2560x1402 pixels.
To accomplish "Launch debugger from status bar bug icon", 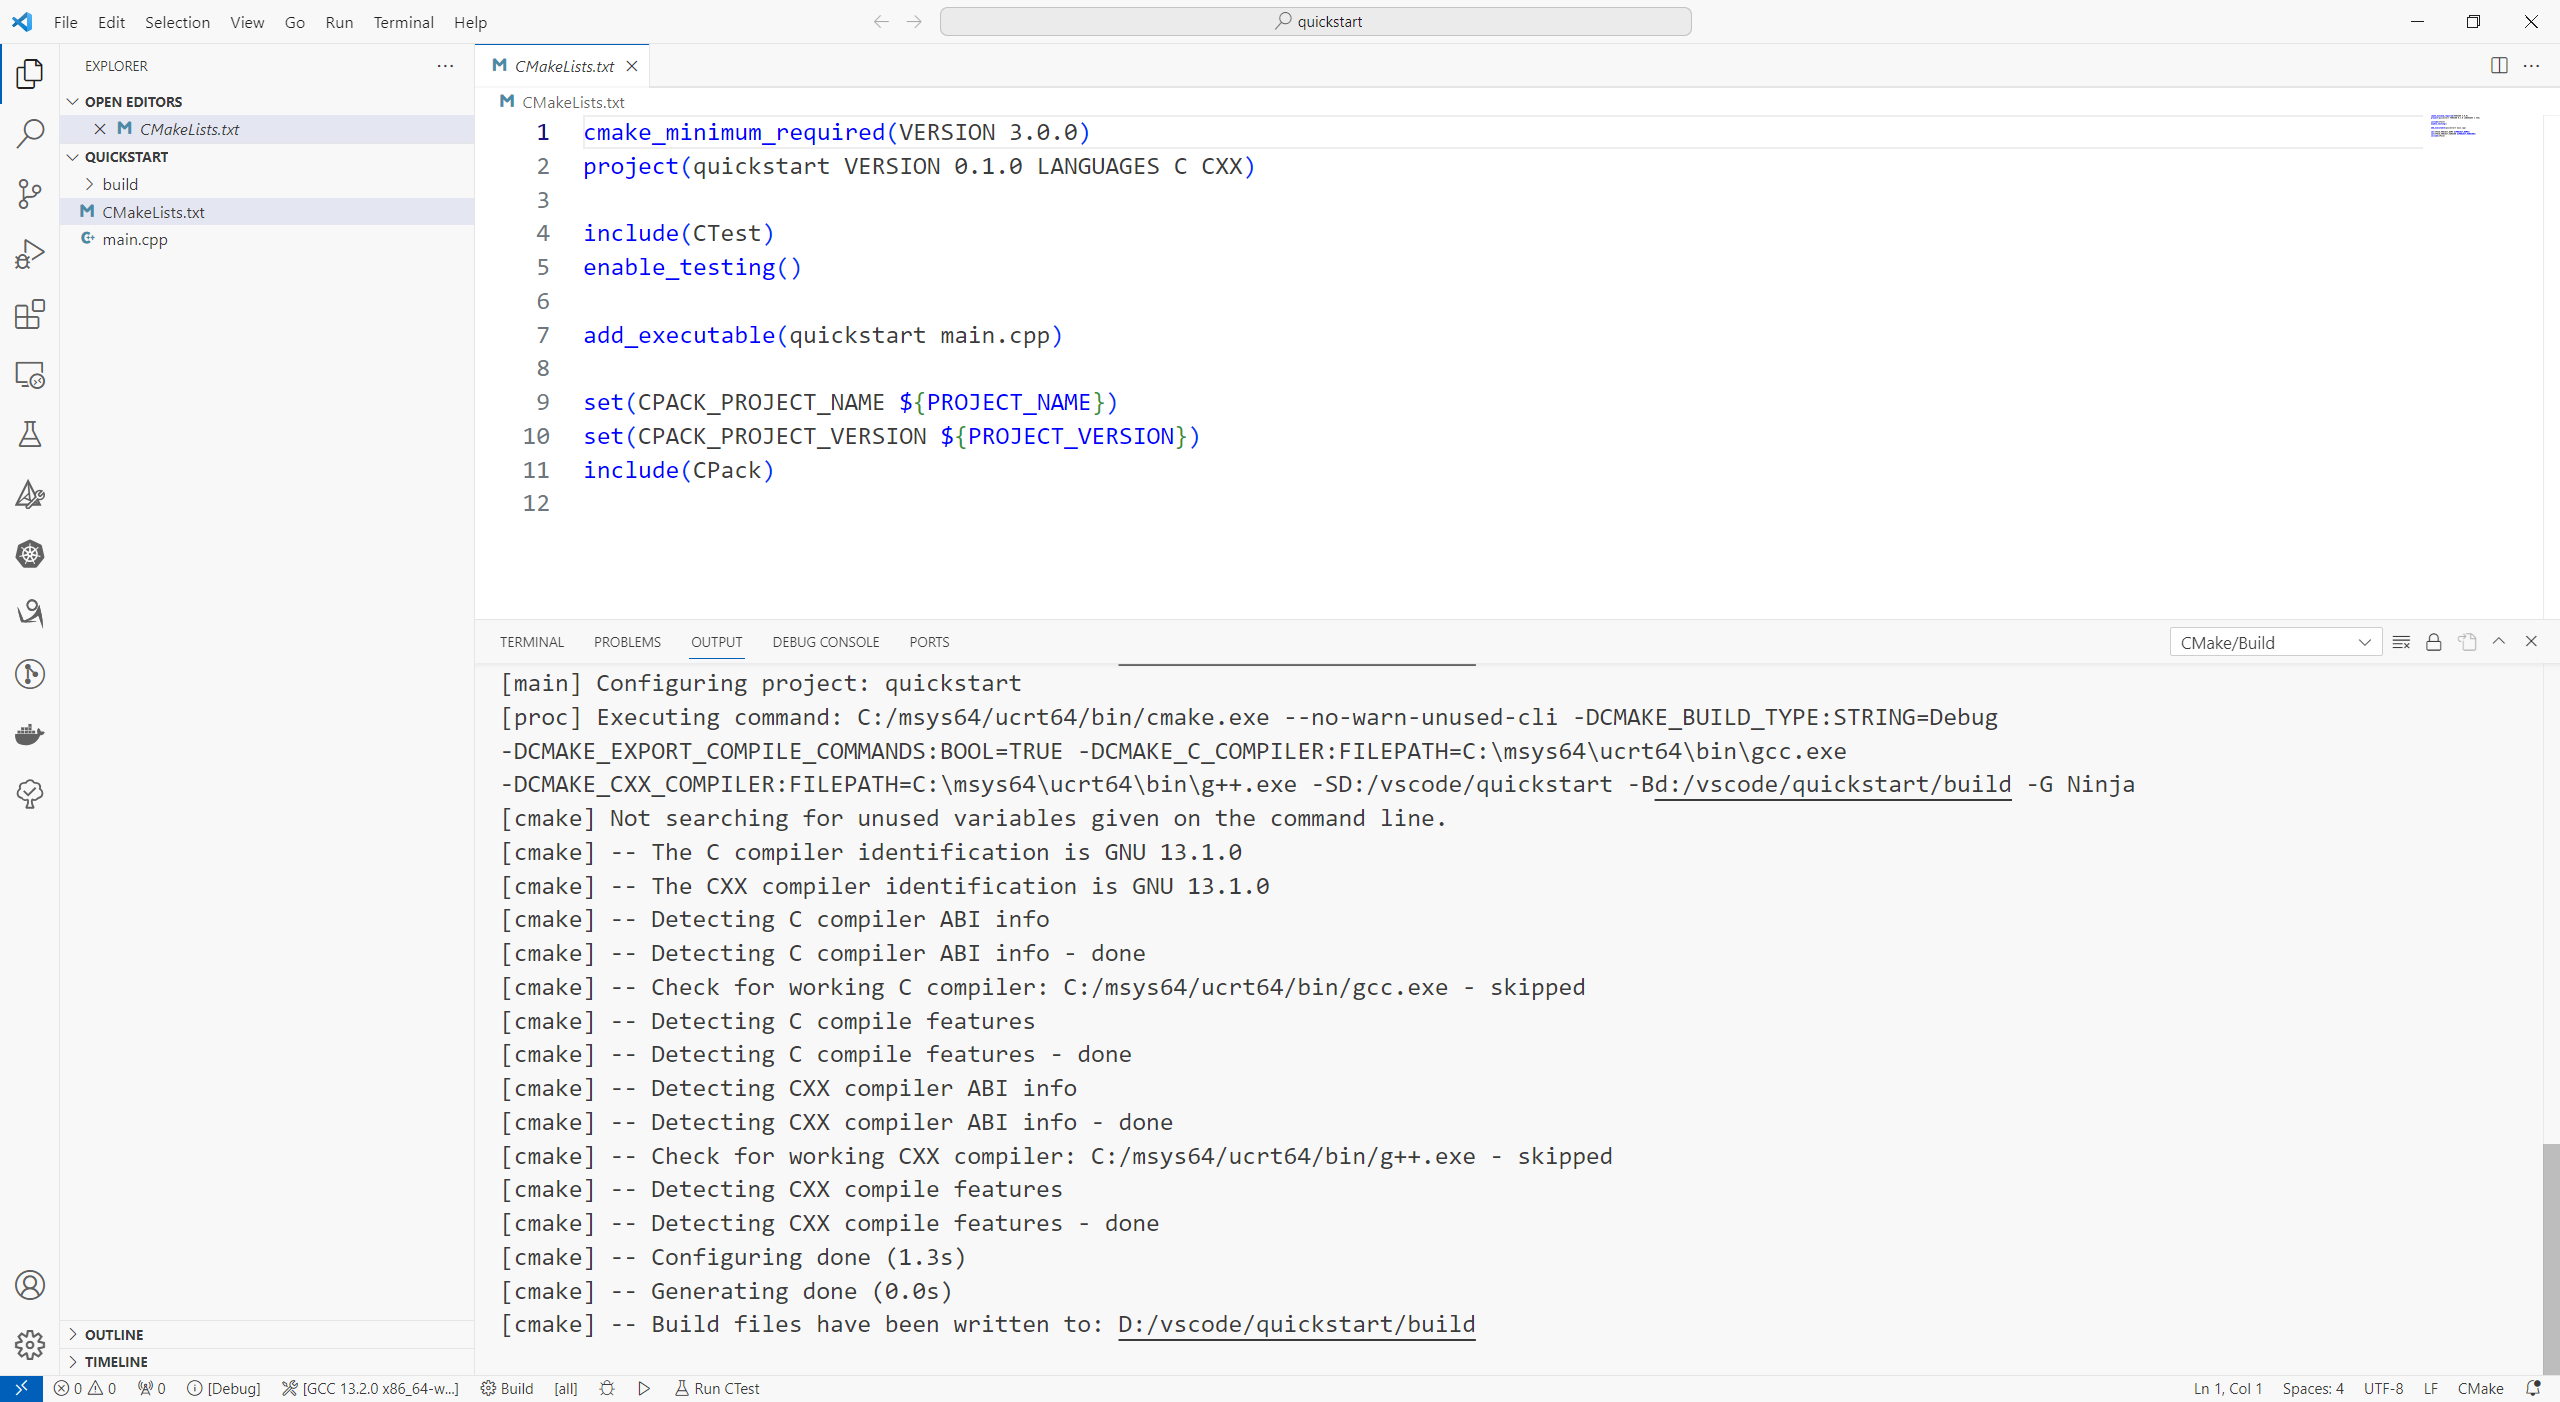I will click(607, 1388).
